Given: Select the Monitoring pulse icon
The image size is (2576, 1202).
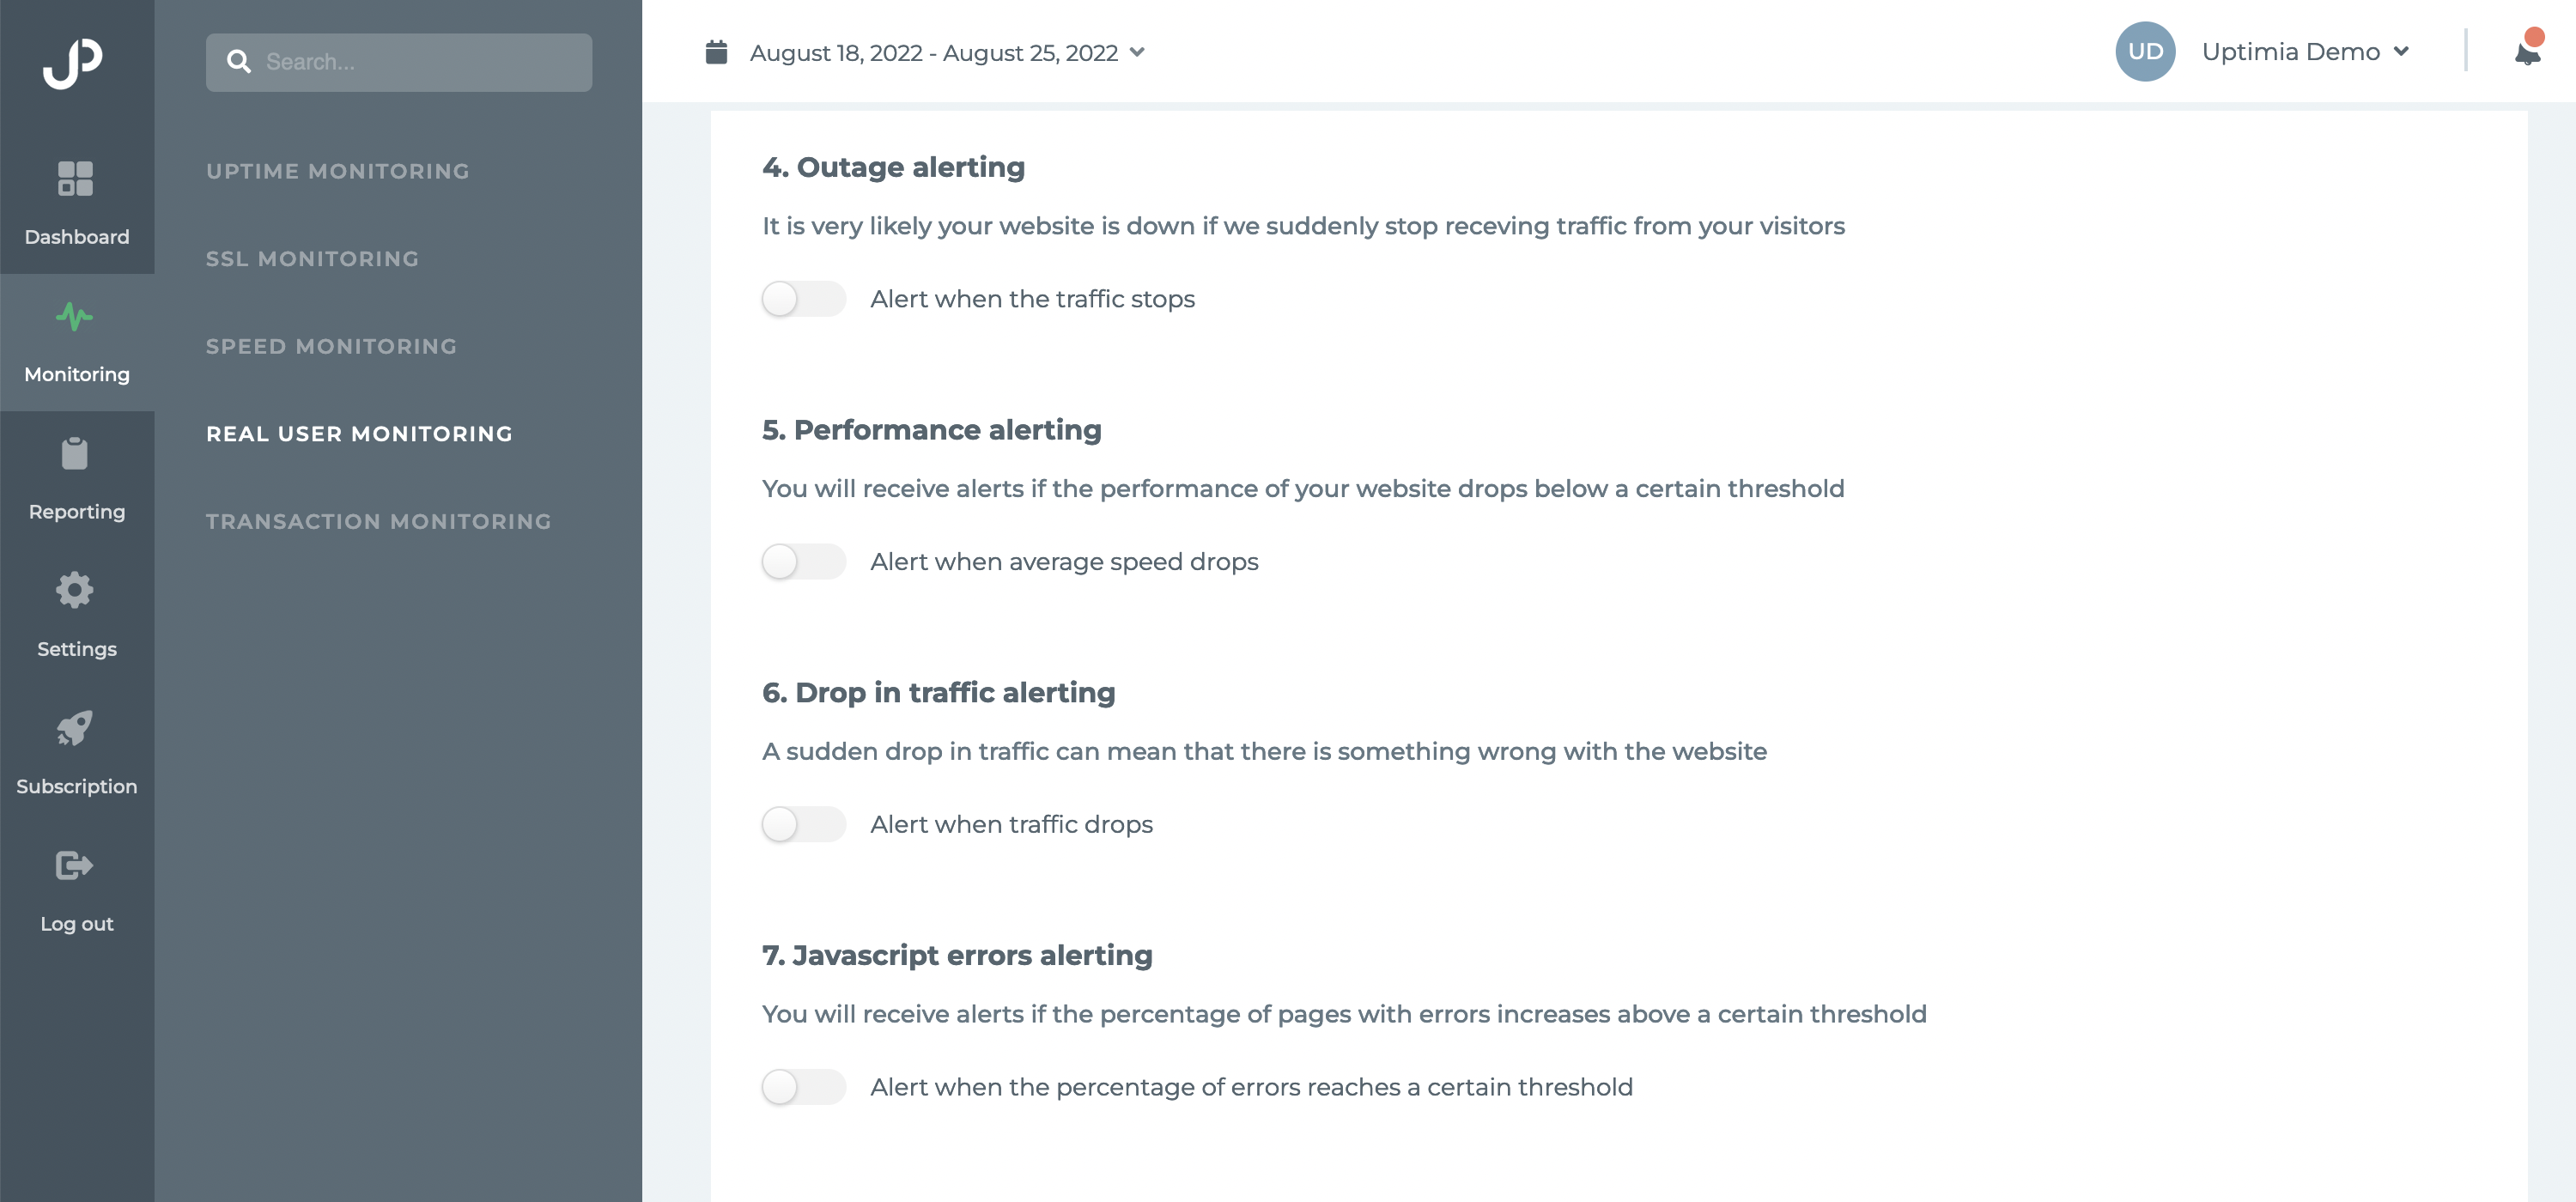Looking at the screenshot, I should pyautogui.click(x=75, y=317).
